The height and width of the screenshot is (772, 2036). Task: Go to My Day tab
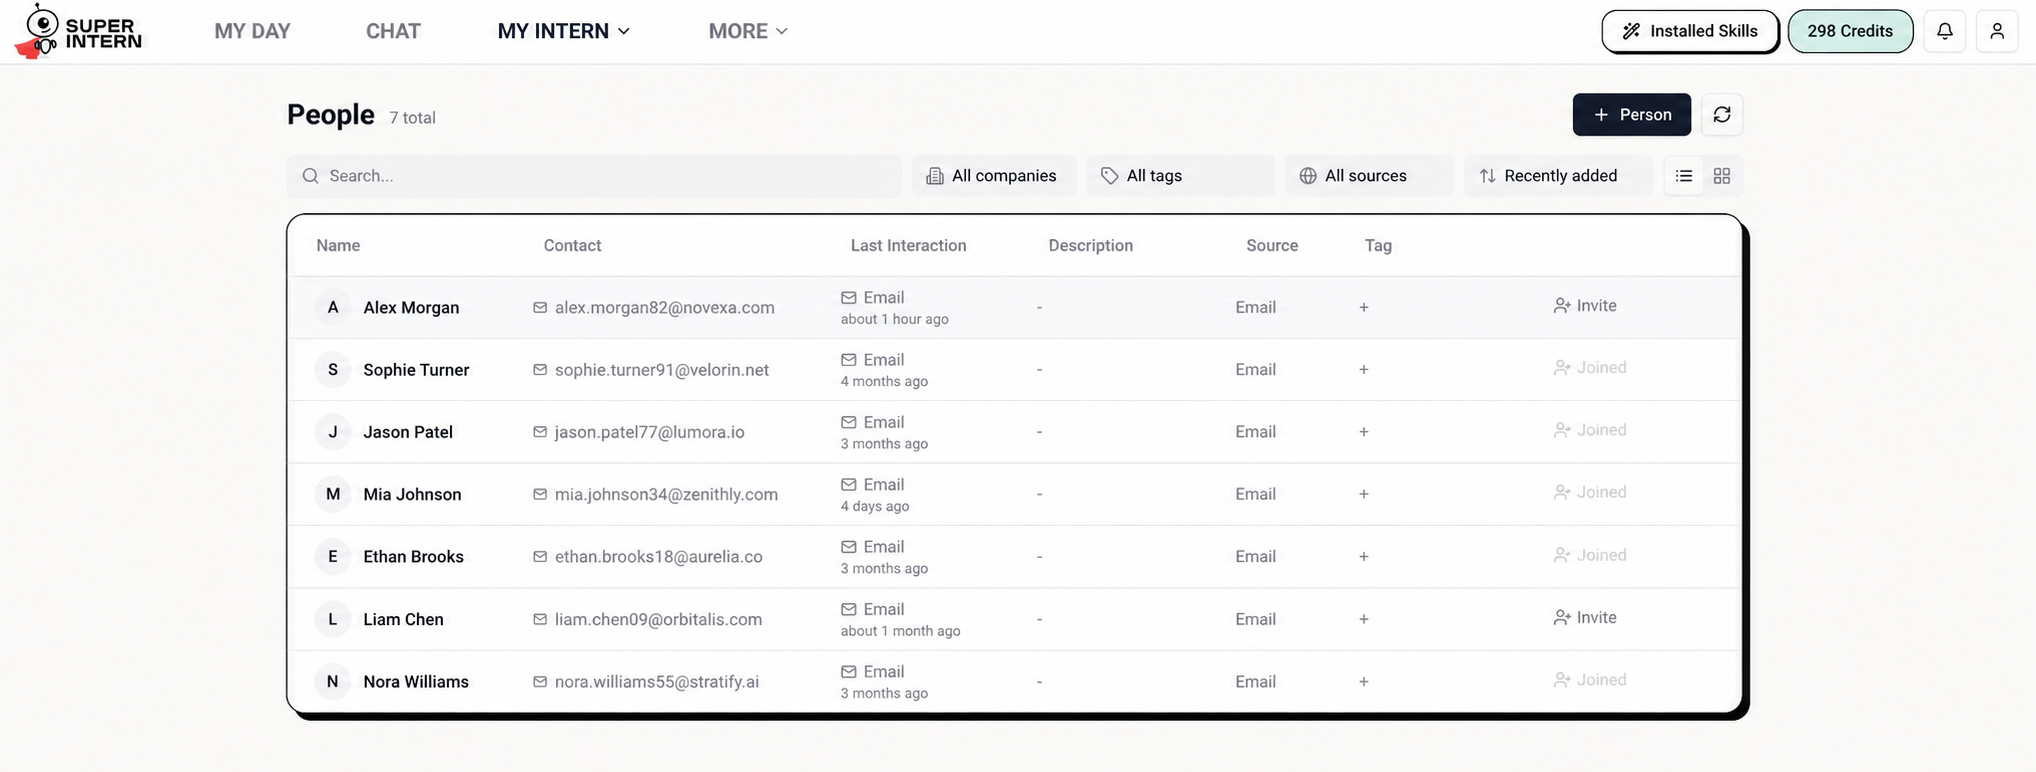point(252,31)
